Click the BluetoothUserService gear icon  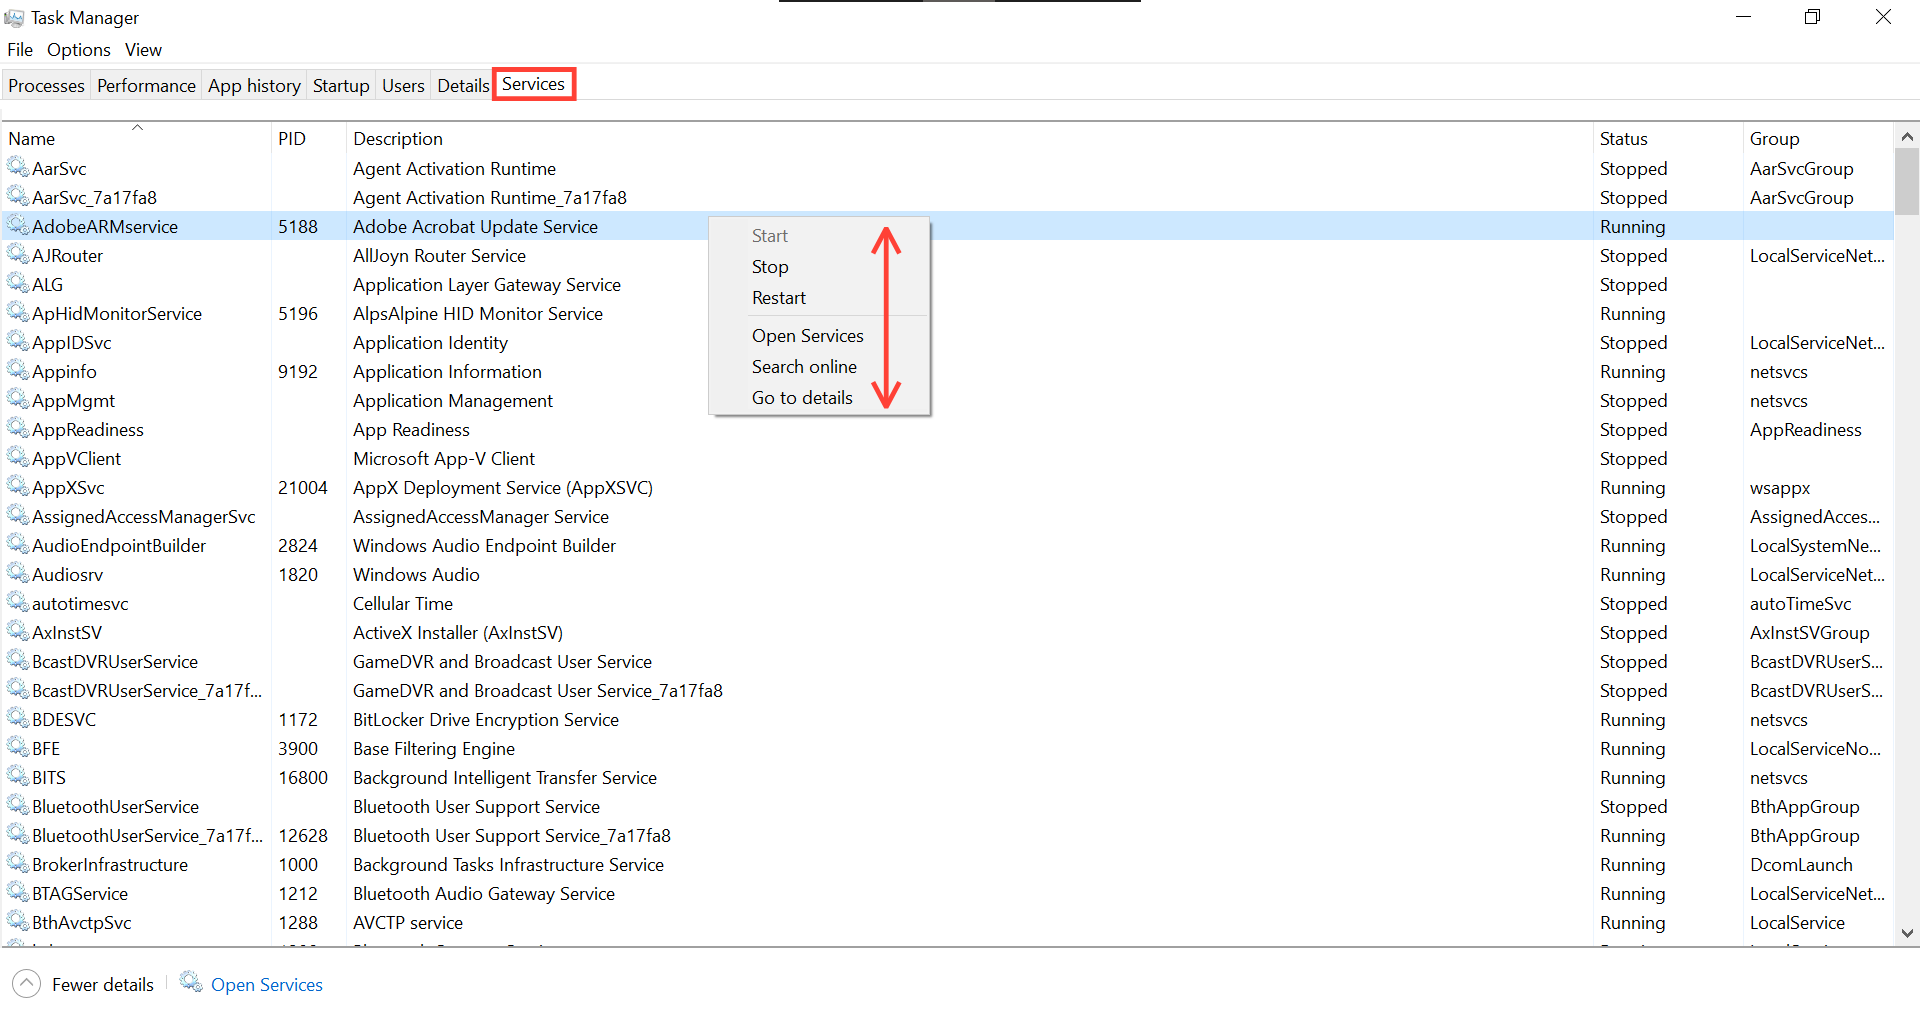click(x=17, y=806)
